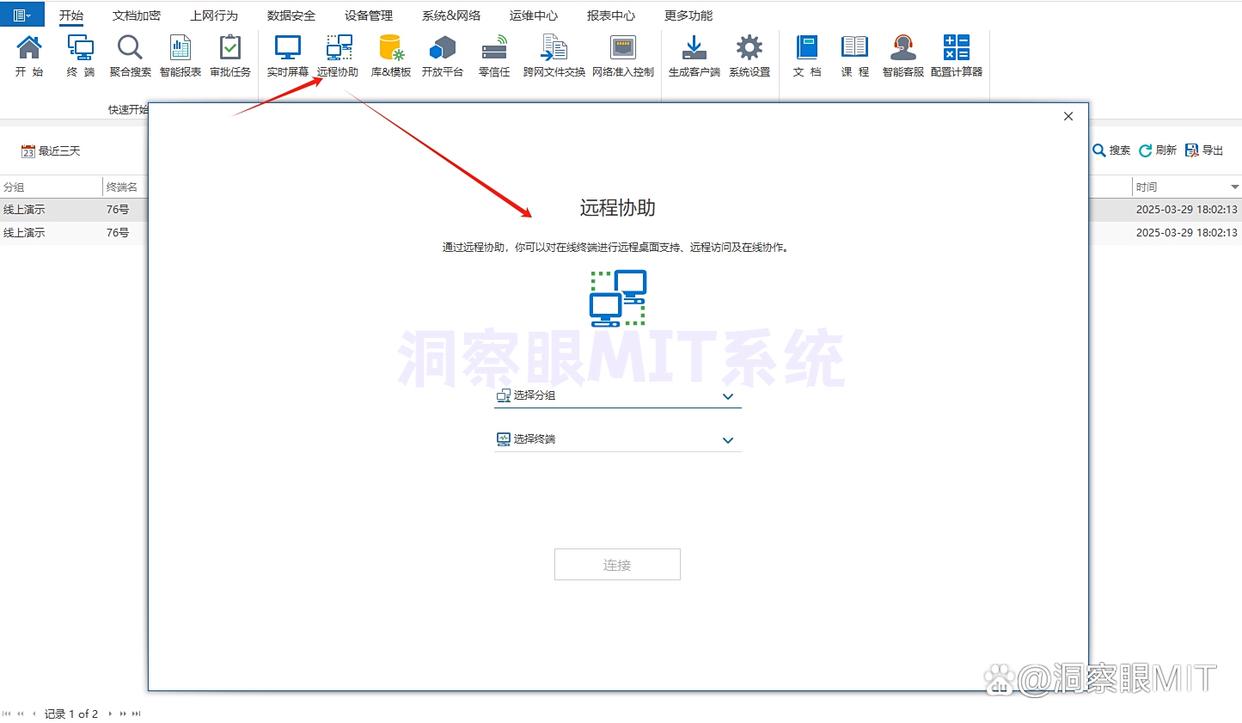This screenshot has height=723, width=1242.
Task: Open the 终端 terminals icon
Action: point(80,56)
